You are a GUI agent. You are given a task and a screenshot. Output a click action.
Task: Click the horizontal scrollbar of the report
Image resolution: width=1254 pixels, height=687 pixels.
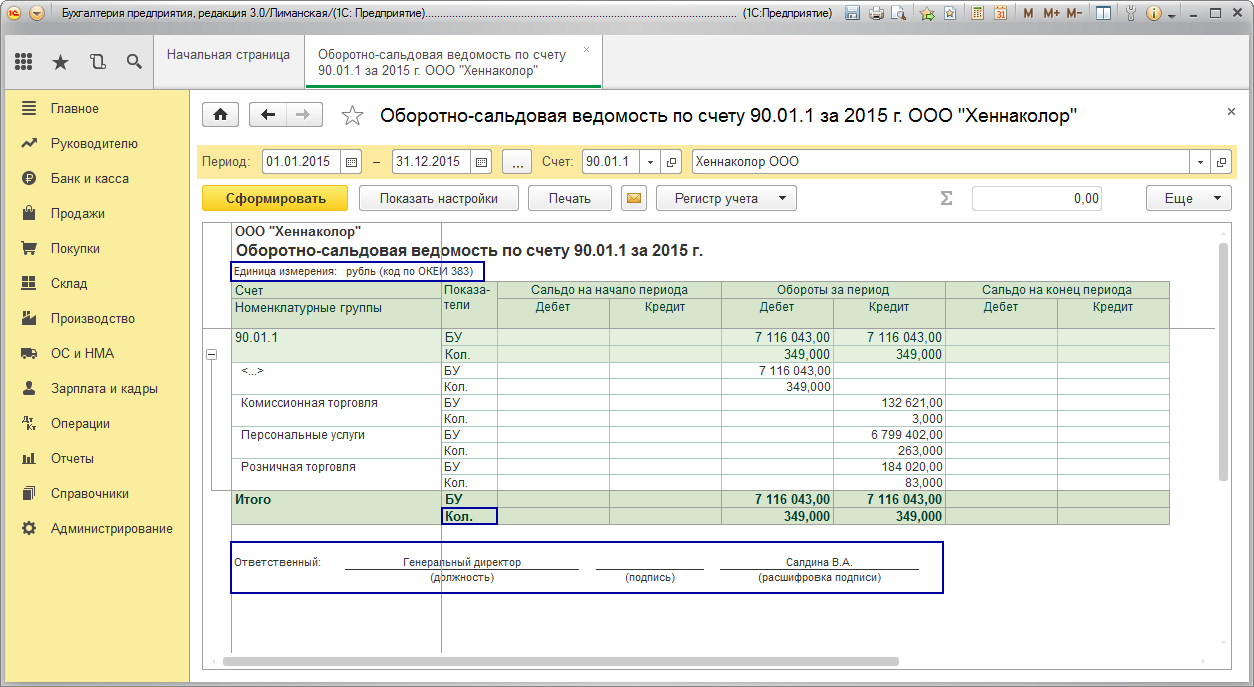point(560,661)
